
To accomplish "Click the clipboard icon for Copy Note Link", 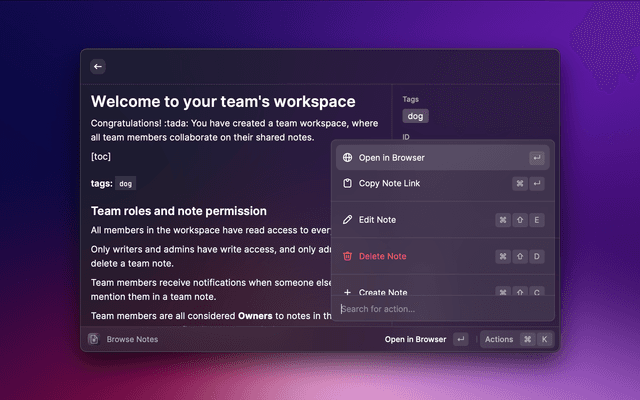I will click(x=347, y=184).
